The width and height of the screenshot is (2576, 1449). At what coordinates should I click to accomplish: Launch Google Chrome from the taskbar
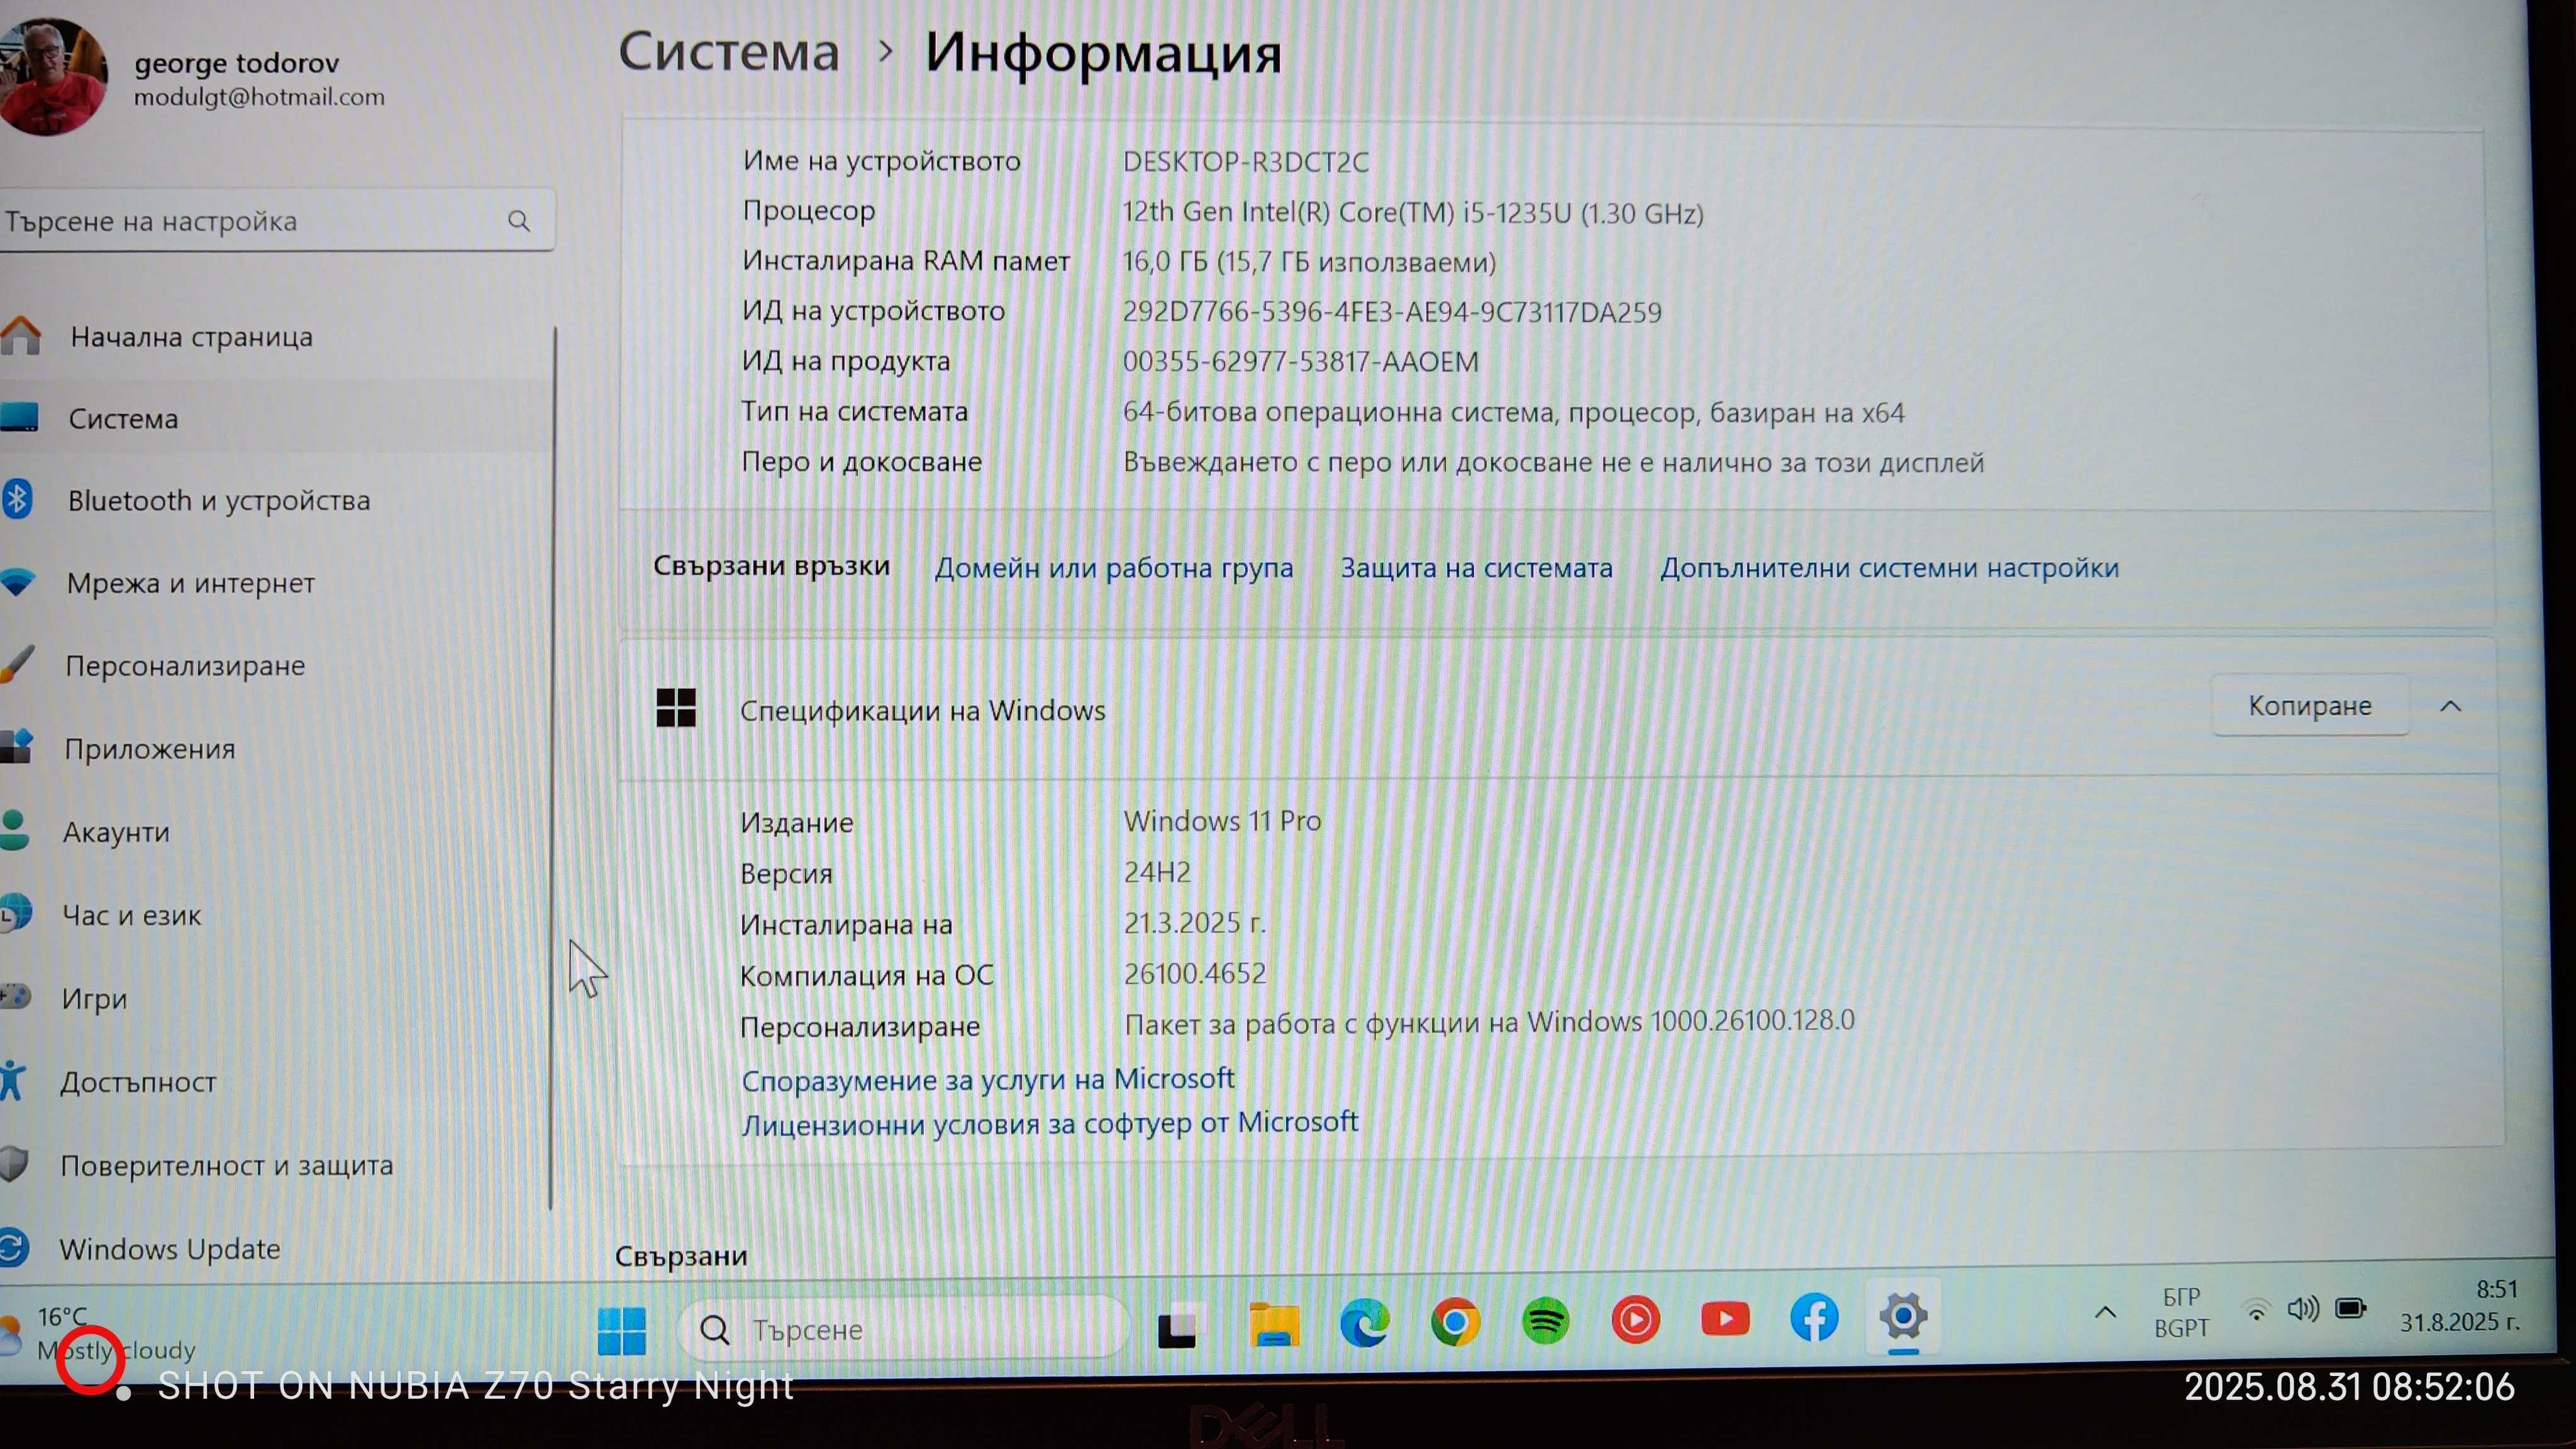(1455, 1322)
